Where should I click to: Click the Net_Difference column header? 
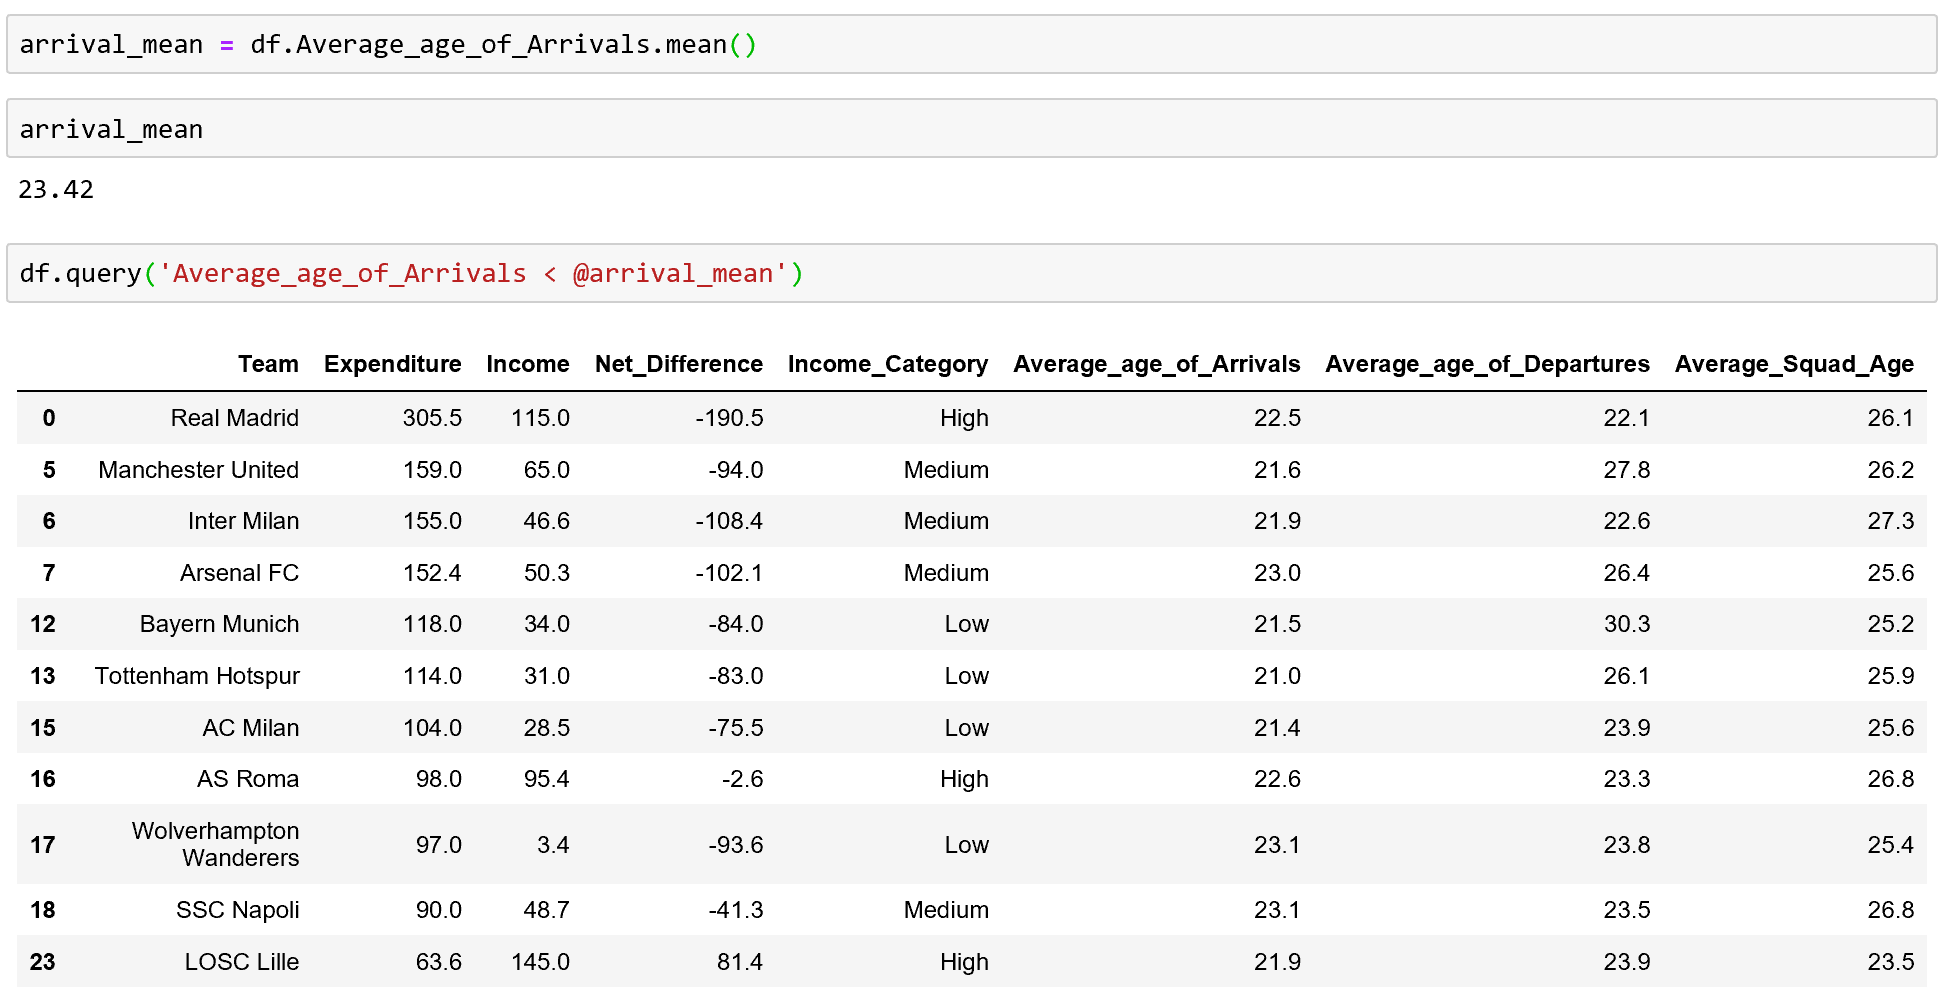point(678,364)
